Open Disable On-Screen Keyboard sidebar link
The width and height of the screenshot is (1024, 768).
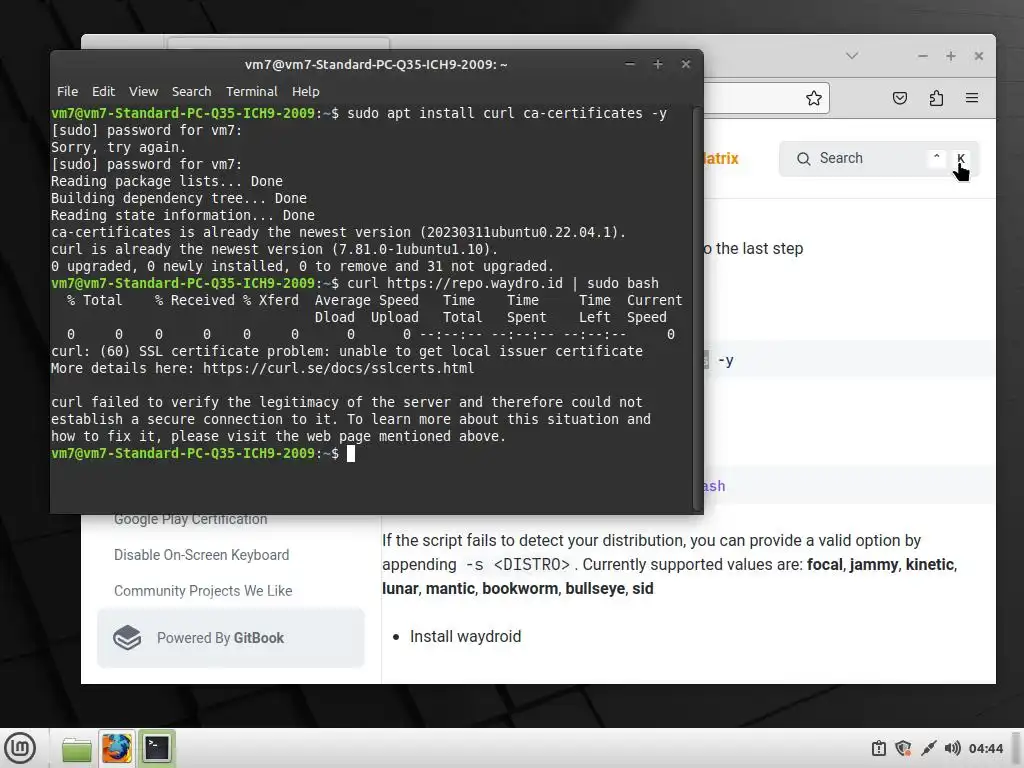coord(201,555)
